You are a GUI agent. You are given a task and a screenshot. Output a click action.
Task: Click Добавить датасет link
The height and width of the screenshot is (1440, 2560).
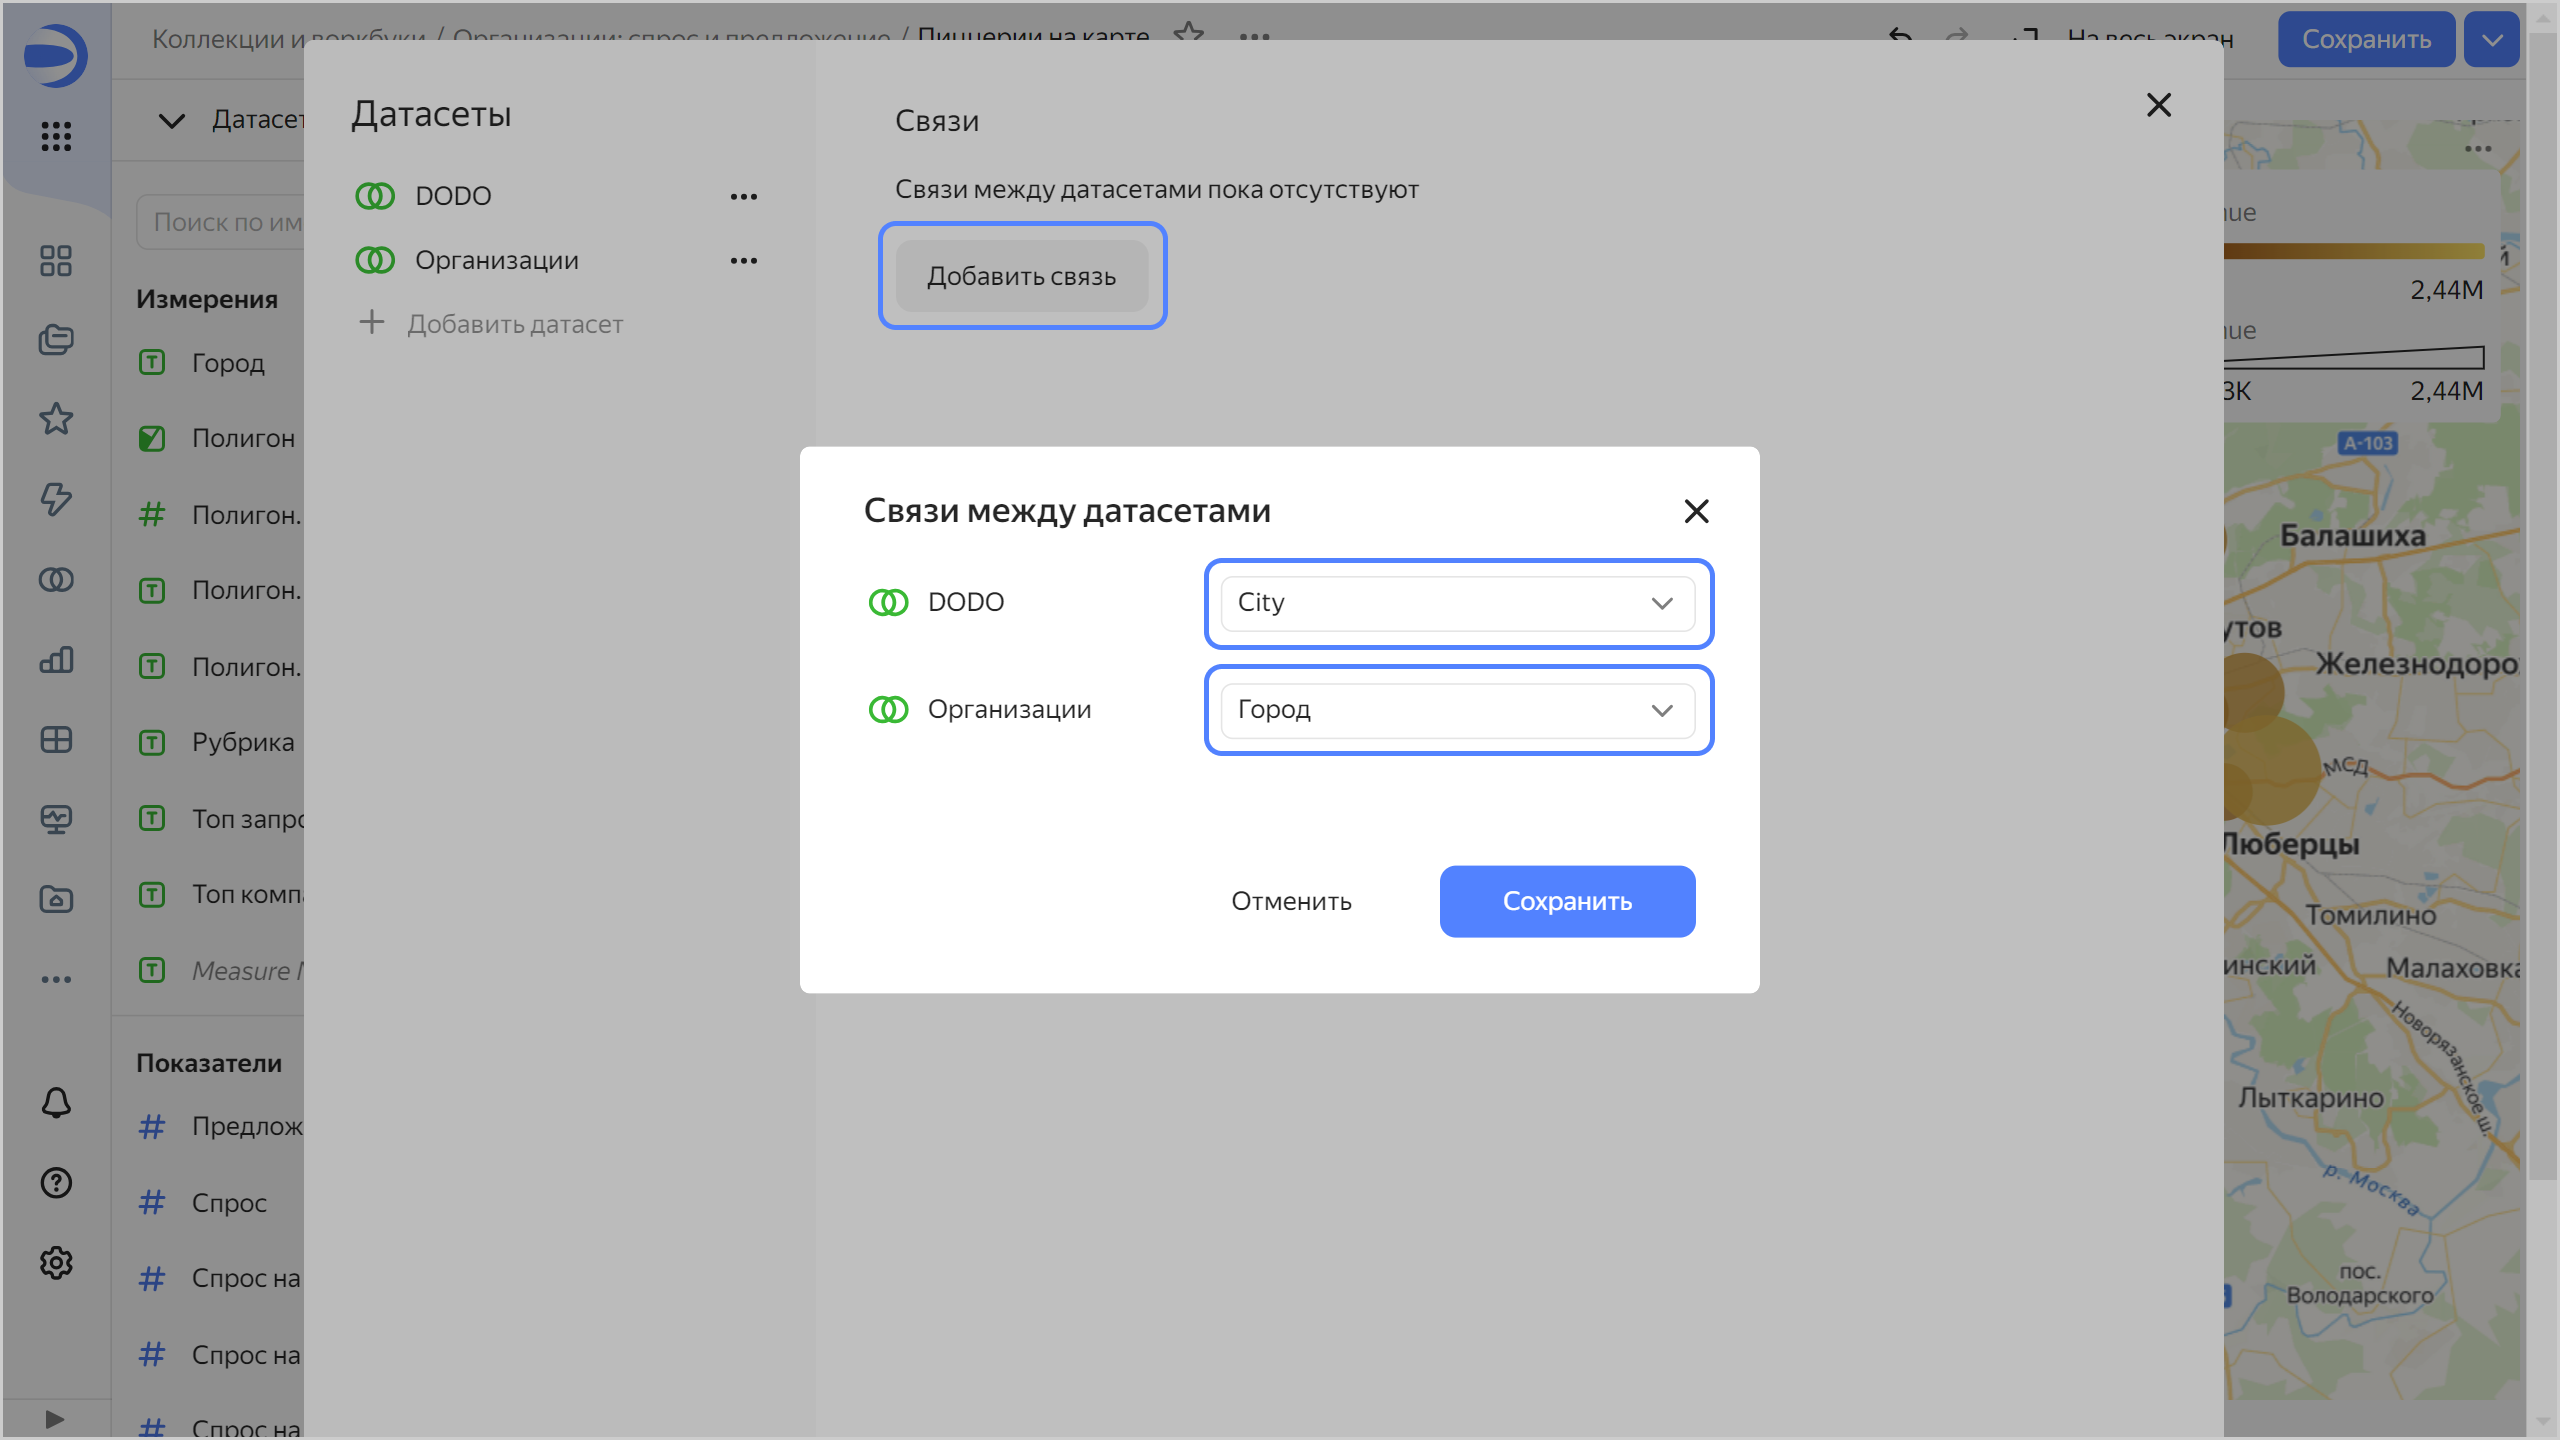pyautogui.click(x=514, y=324)
